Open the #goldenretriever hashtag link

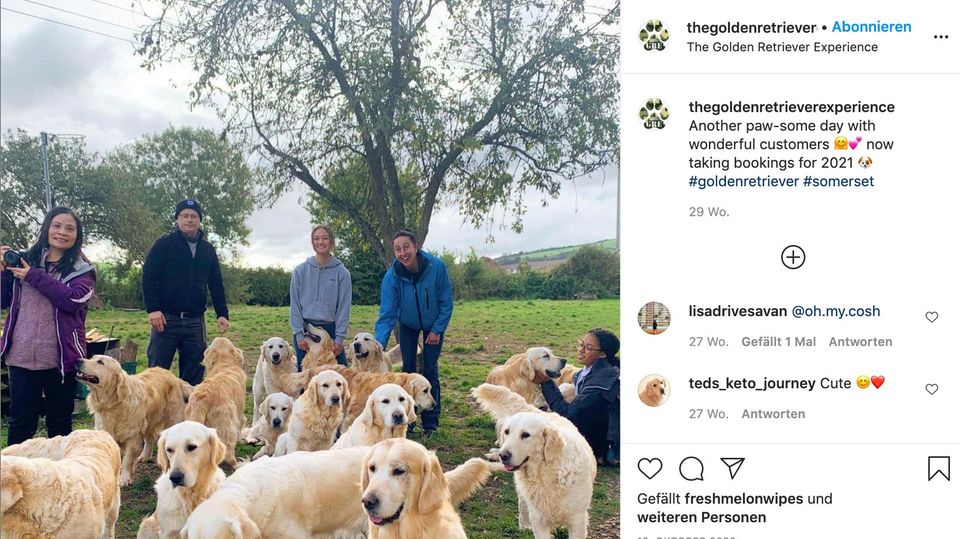coord(743,181)
